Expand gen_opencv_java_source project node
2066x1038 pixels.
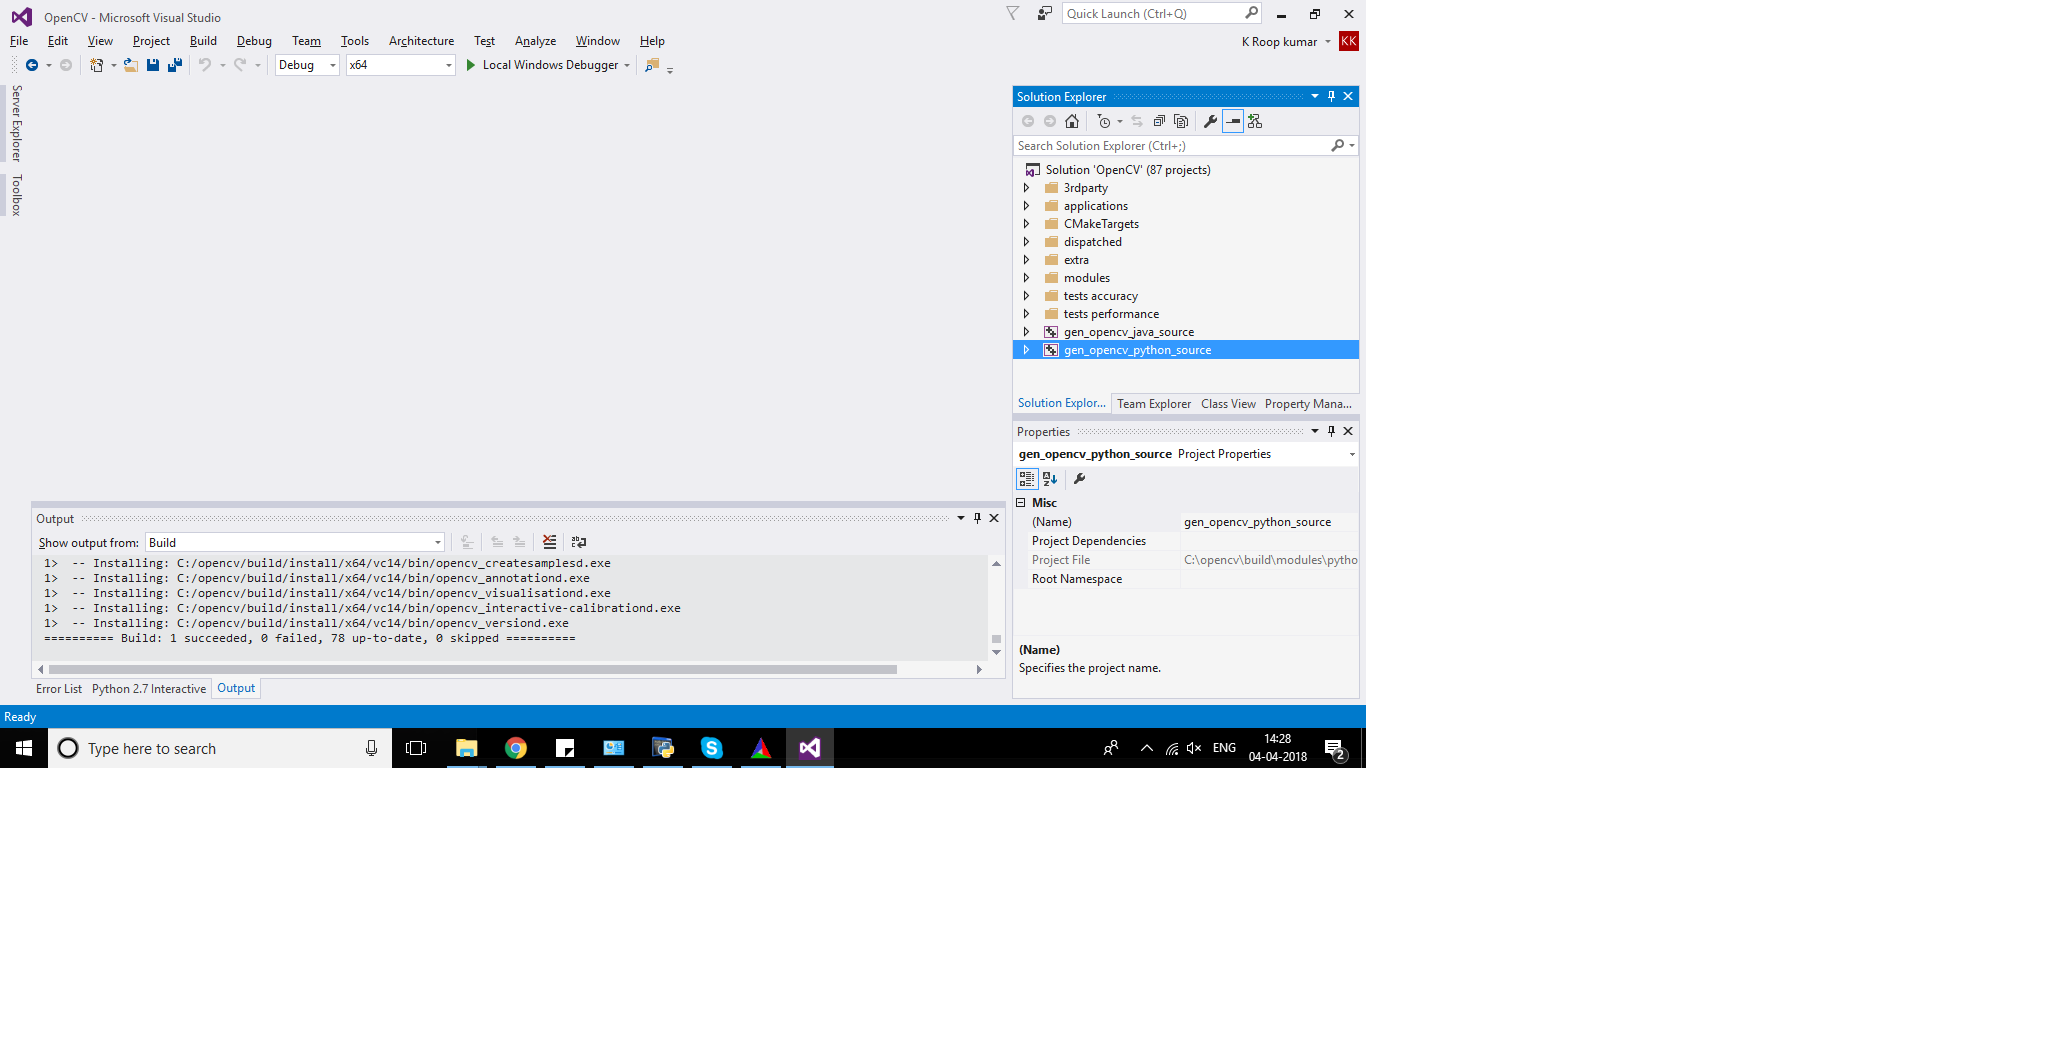(1026, 332)
